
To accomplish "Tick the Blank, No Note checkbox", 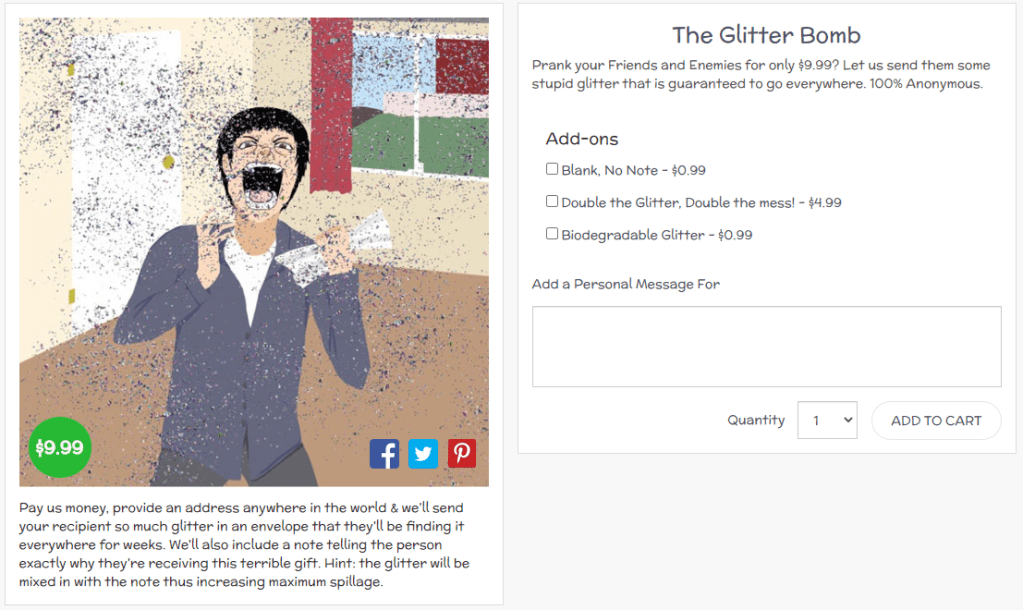I will pyautogui.click(x=552, y=169).
